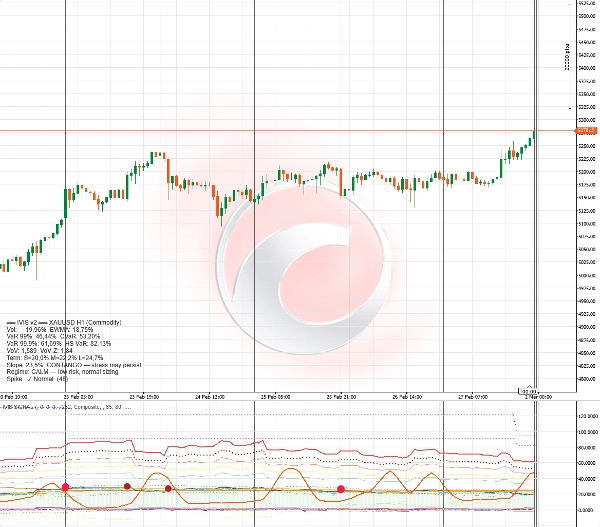Click the '2 Mar 00:00' time axis label
Screen dimensions: 600x527
538,397
